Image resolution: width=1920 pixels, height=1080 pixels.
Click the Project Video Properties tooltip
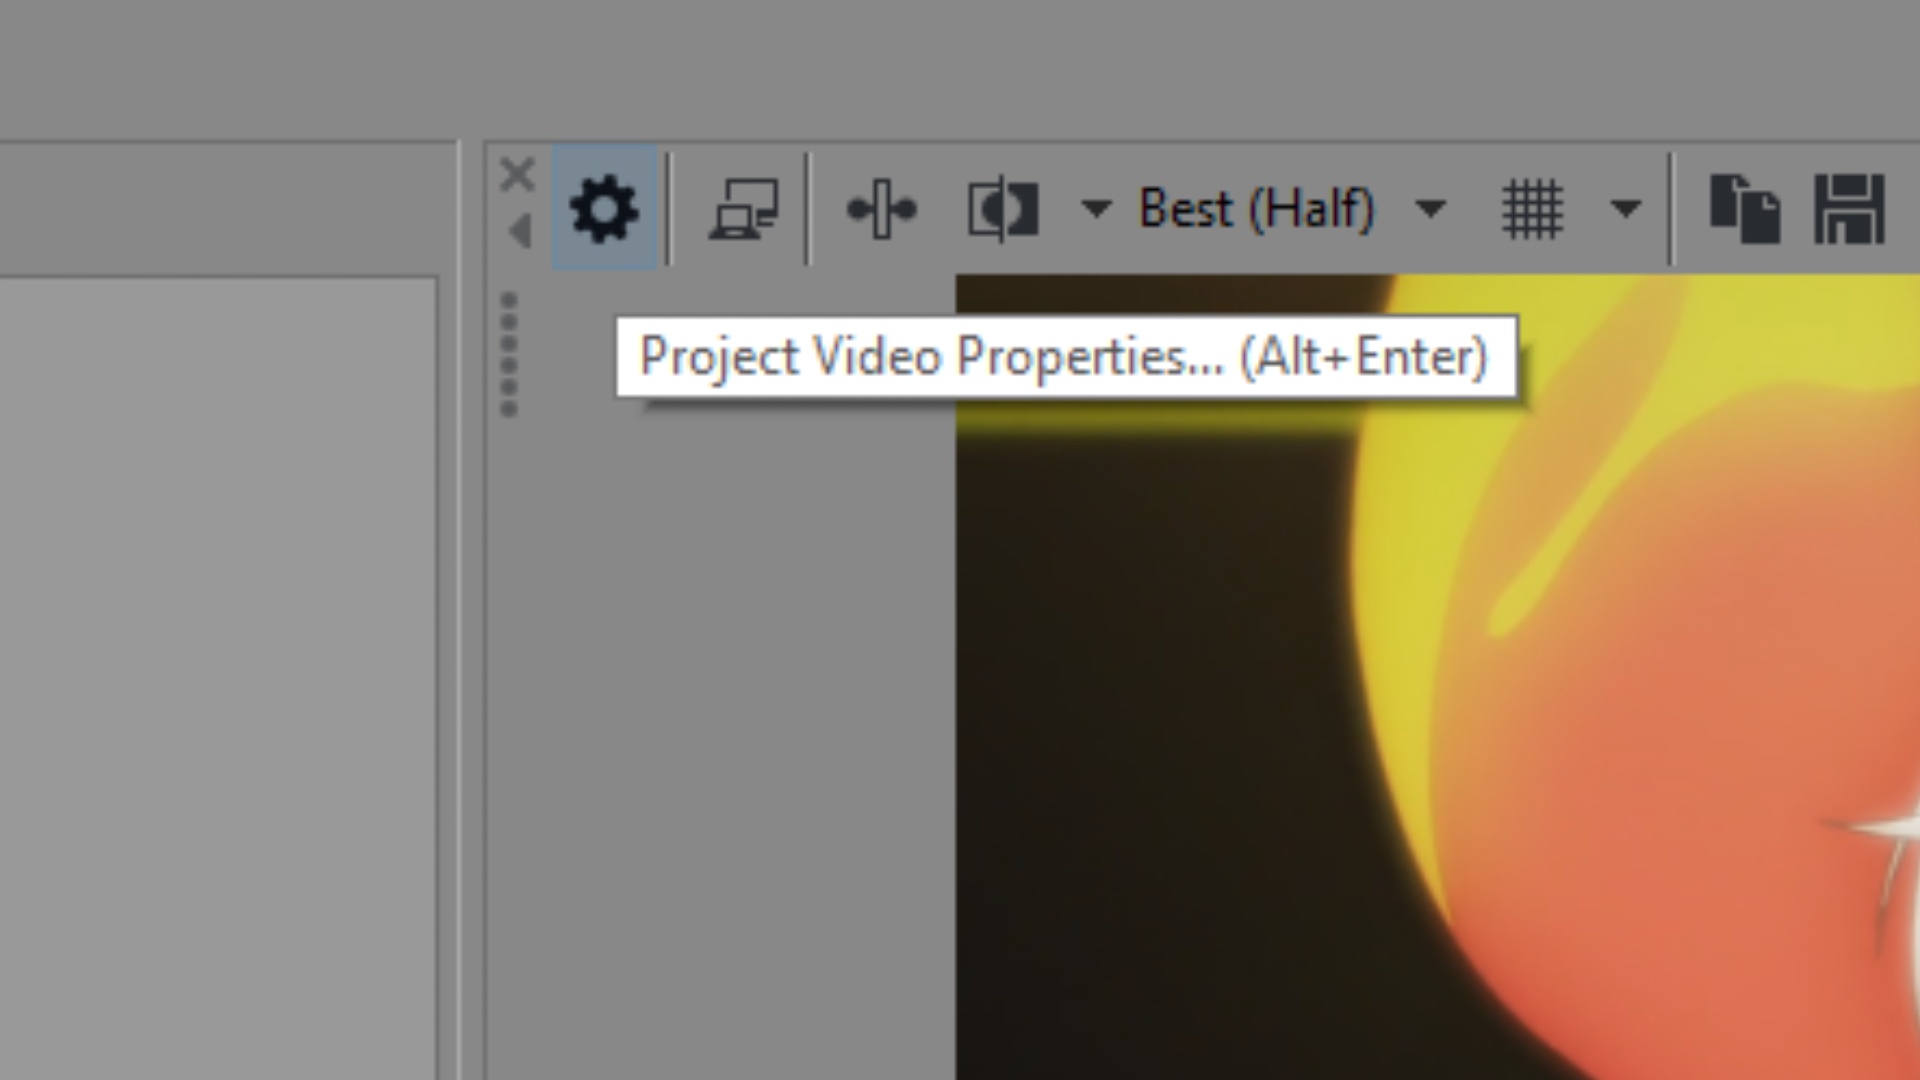point(1065,357)
